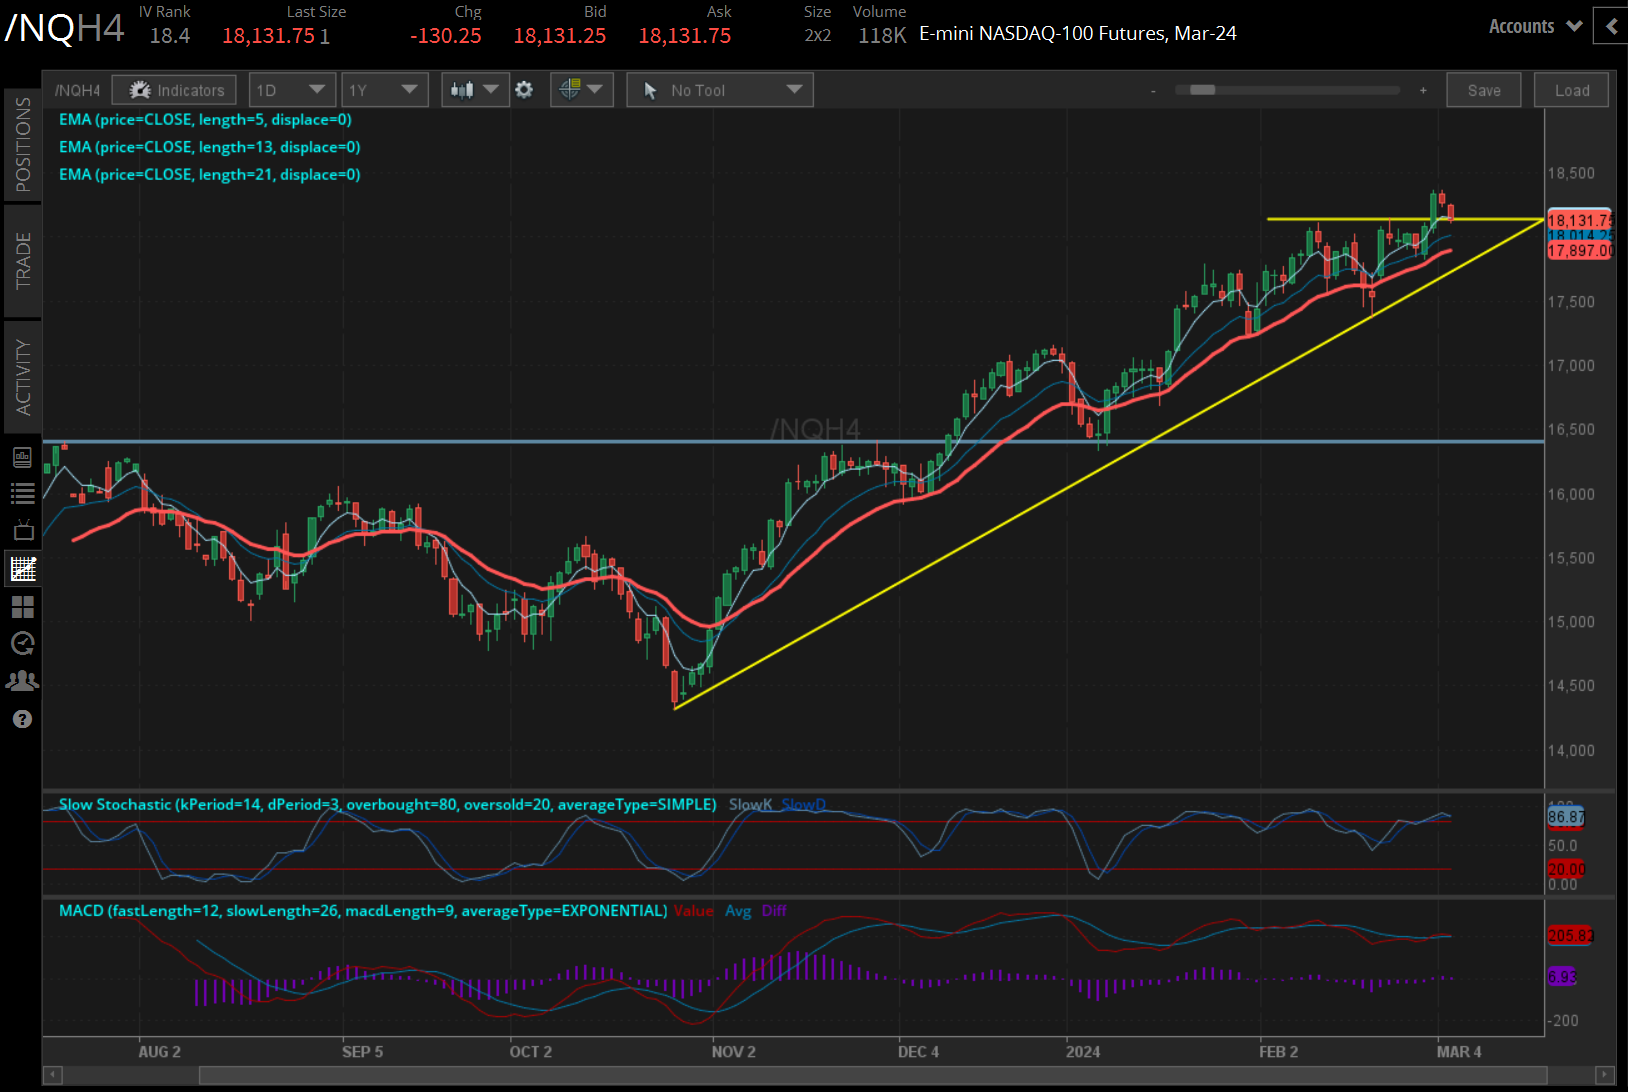Select the Slow Stochastic study label
Image resolution: width=1628 pixels, height=1092 pixels.
387,805
